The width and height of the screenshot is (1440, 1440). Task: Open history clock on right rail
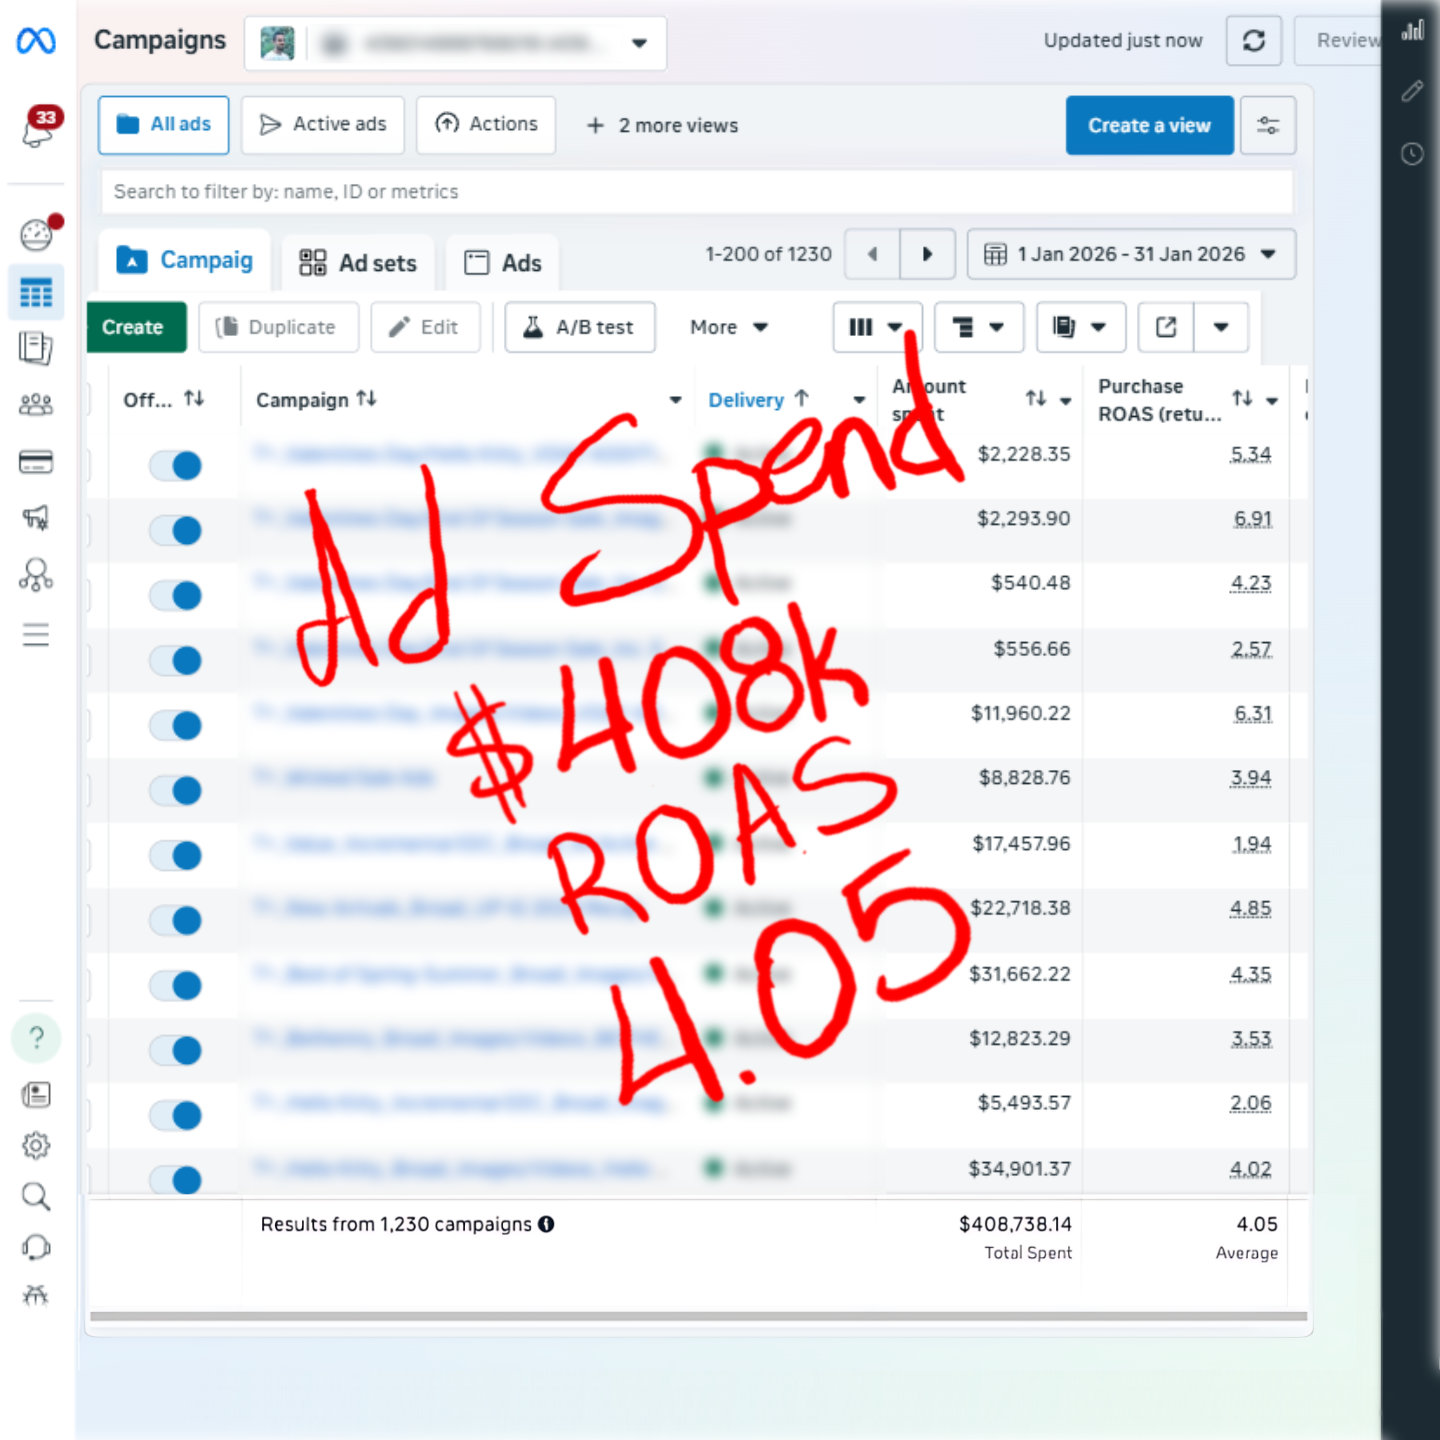pos(1412,153)
